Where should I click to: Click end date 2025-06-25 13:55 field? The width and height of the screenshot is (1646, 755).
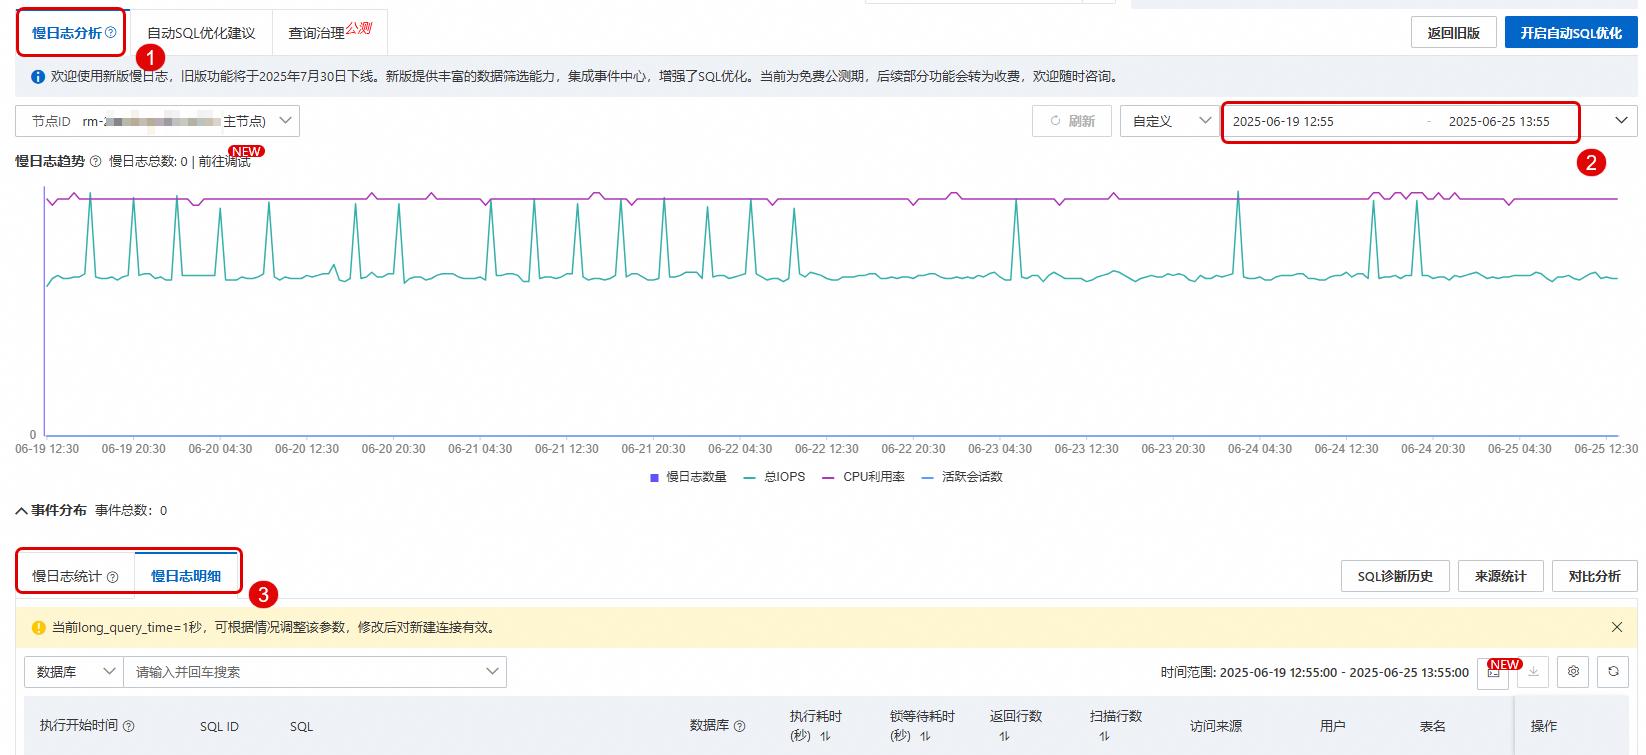pyautogui.click(x=1499, y=122)
